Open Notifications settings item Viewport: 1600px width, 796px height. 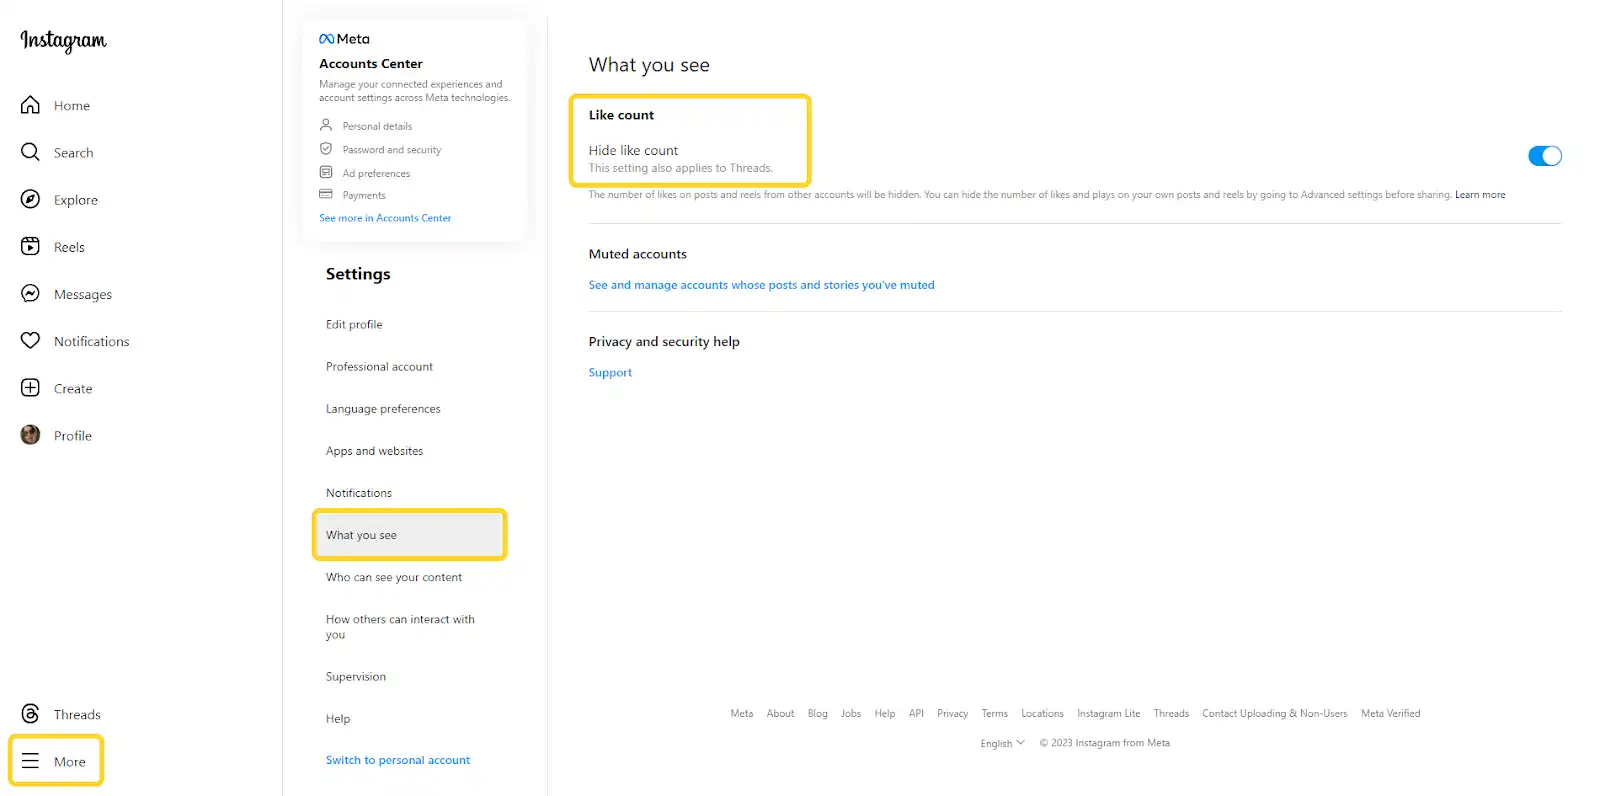point(359,493)
